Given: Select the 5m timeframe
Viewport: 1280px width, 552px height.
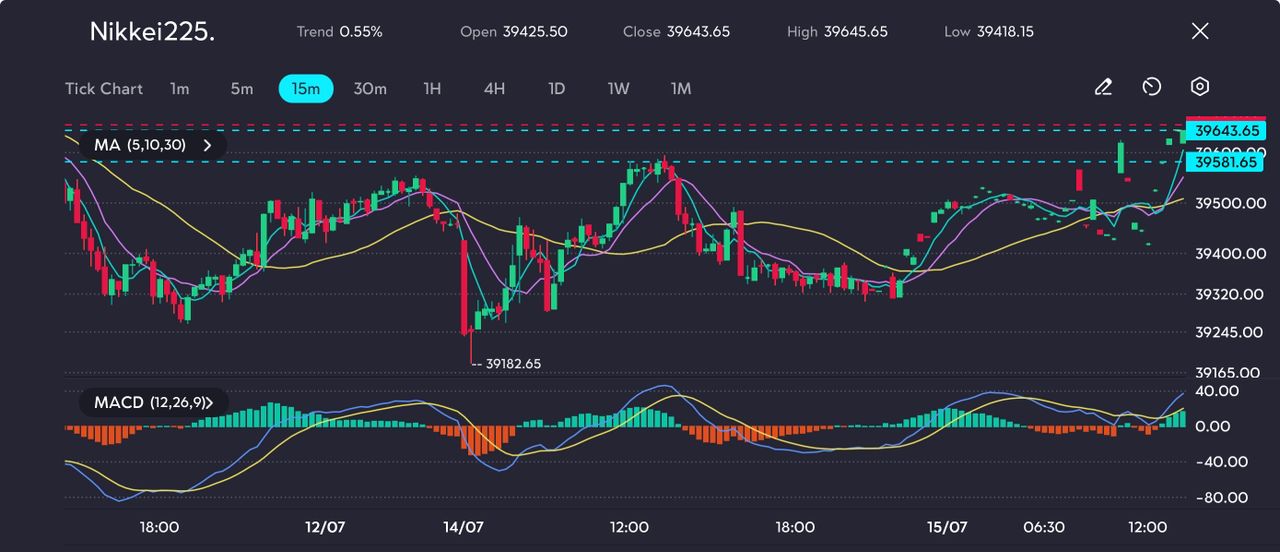Looking at the screenshot, I should (242, 89).
